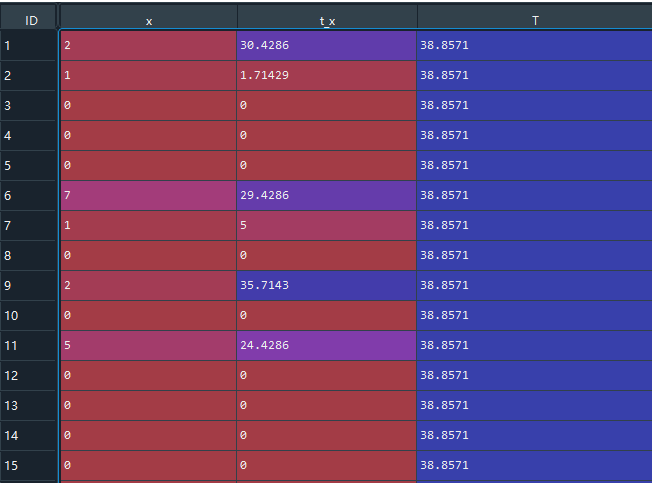Select row header 1
This screenshot has width=652, height=483.
click(x=28, y=45)
